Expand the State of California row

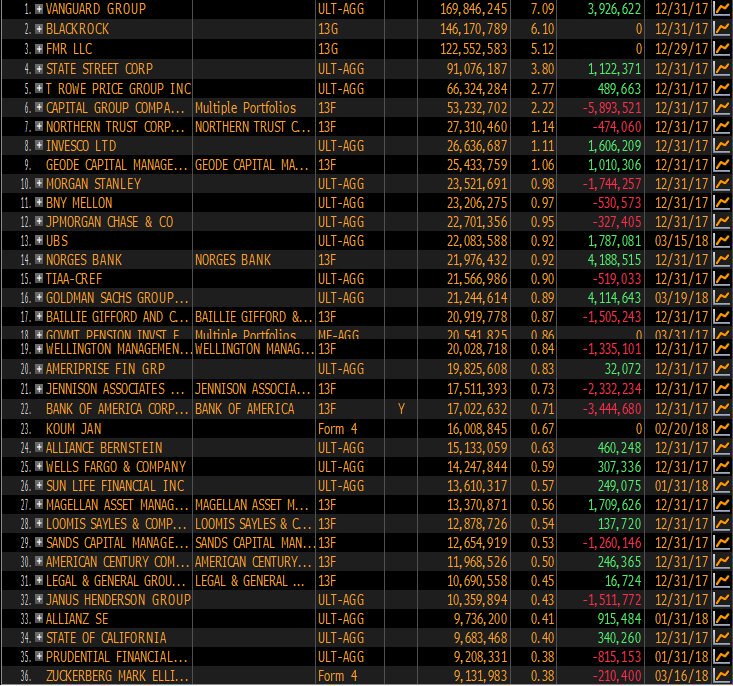[x=39, y=637]
